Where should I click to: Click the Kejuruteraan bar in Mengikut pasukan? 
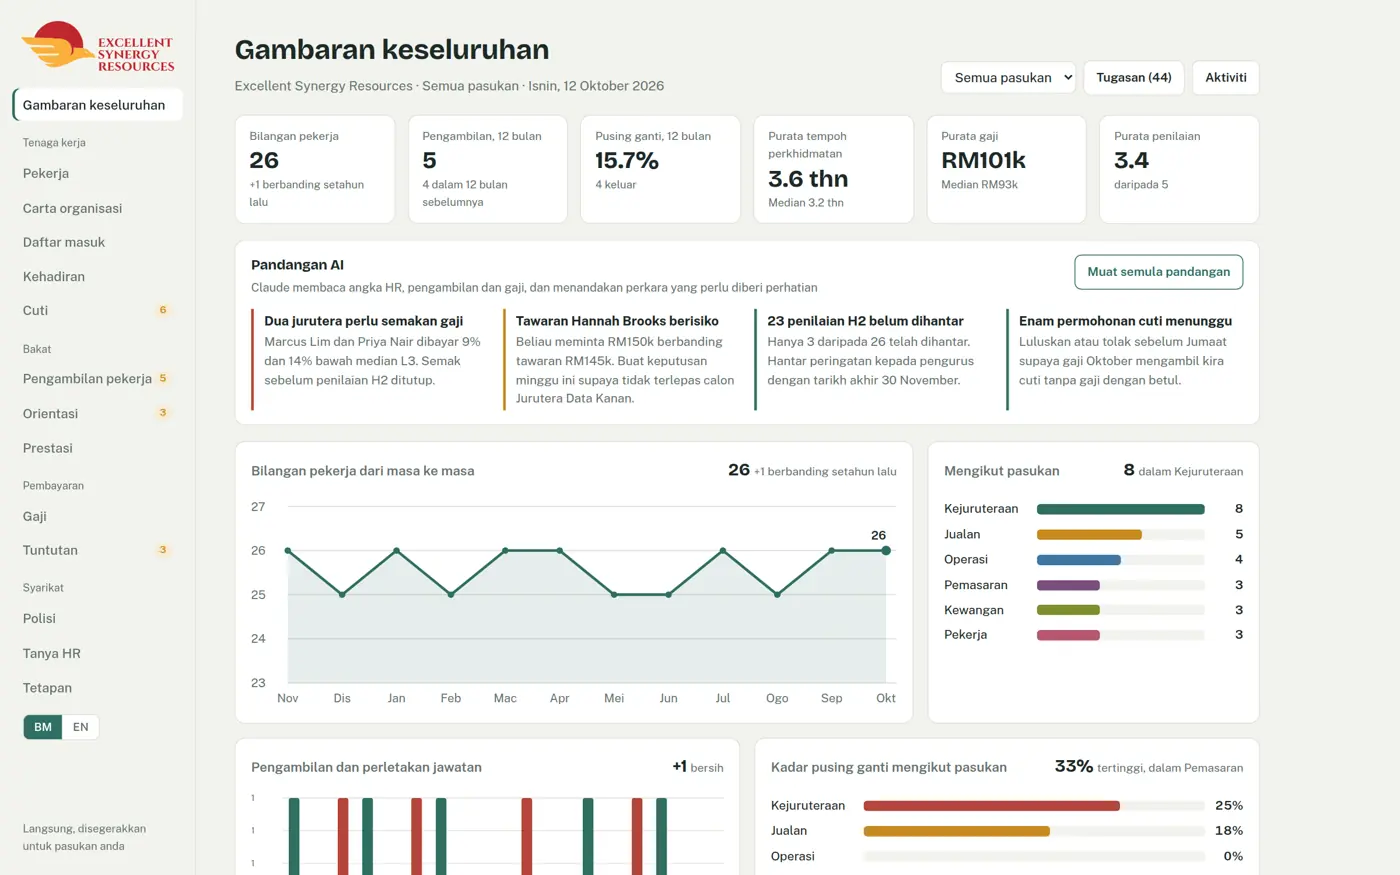pyautogui.click(x=1120, y=509)
